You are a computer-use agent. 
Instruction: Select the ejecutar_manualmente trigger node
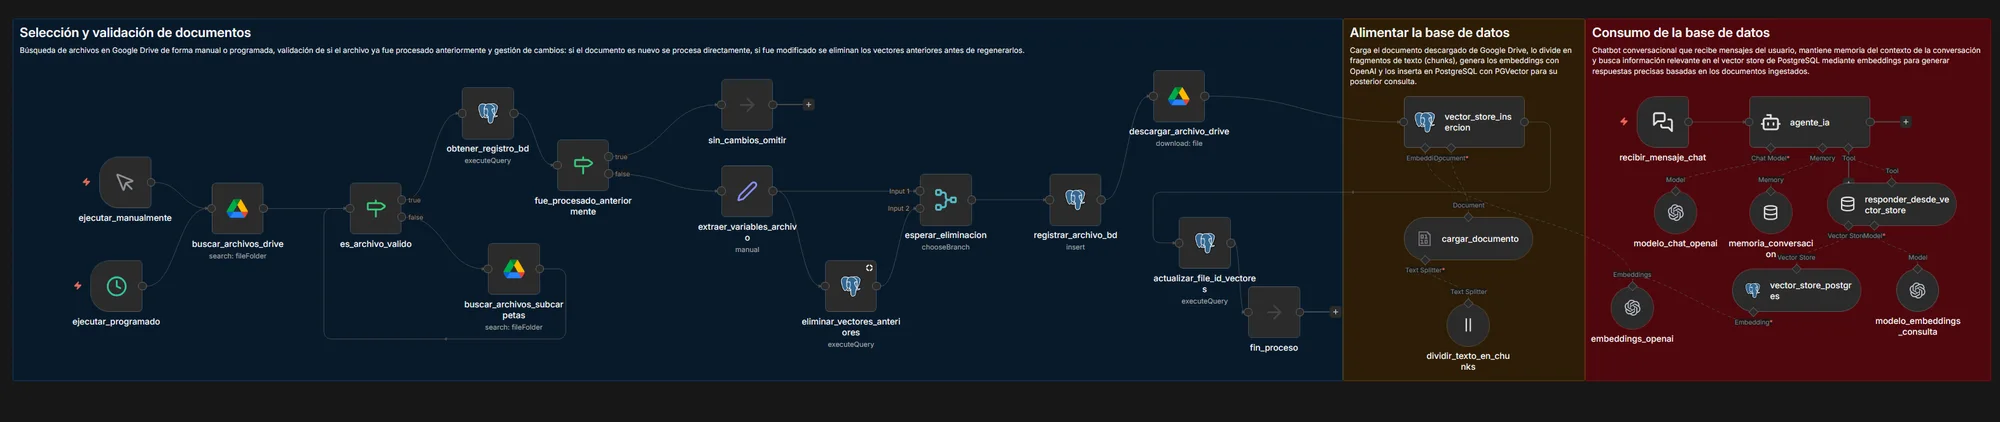click(x=125, y=182)
